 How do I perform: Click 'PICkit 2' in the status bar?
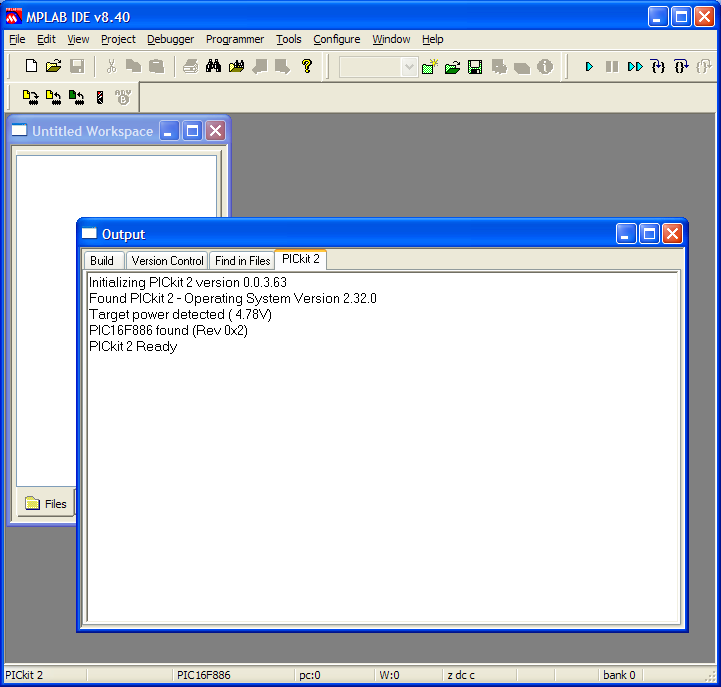click(24, 675)
